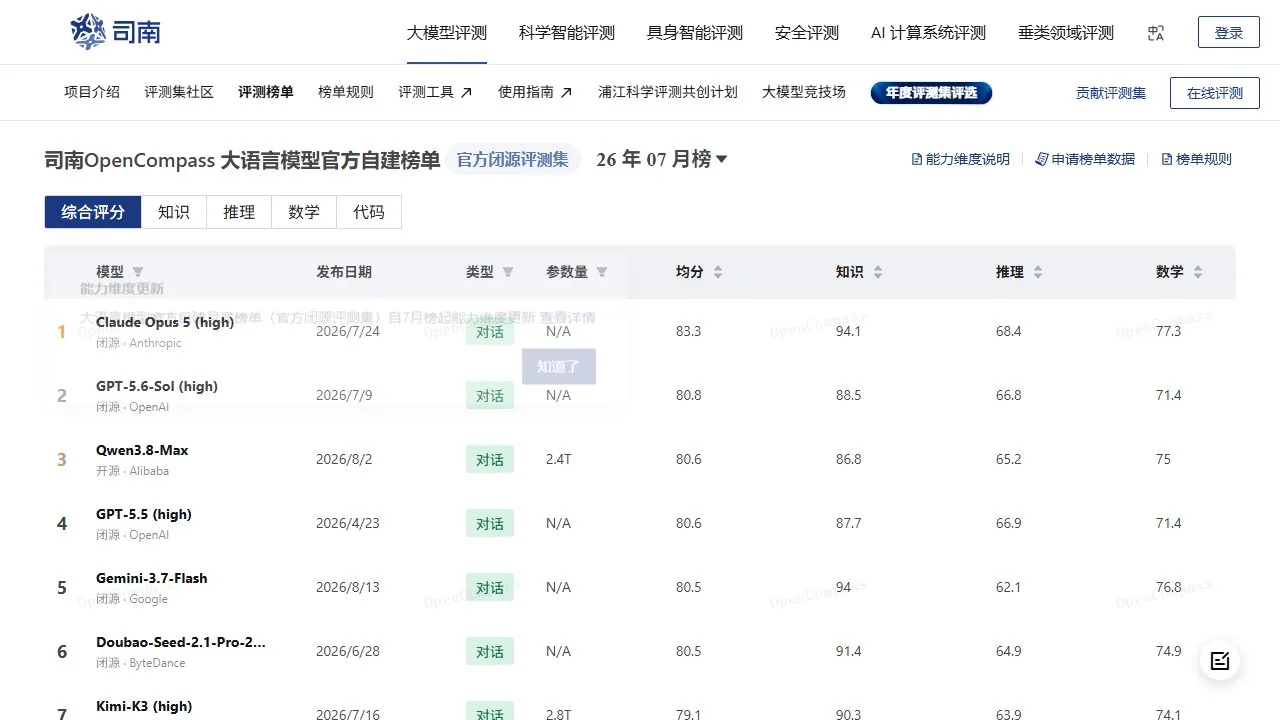Click the 贡献评测集 link

[x=1111, y=93]
